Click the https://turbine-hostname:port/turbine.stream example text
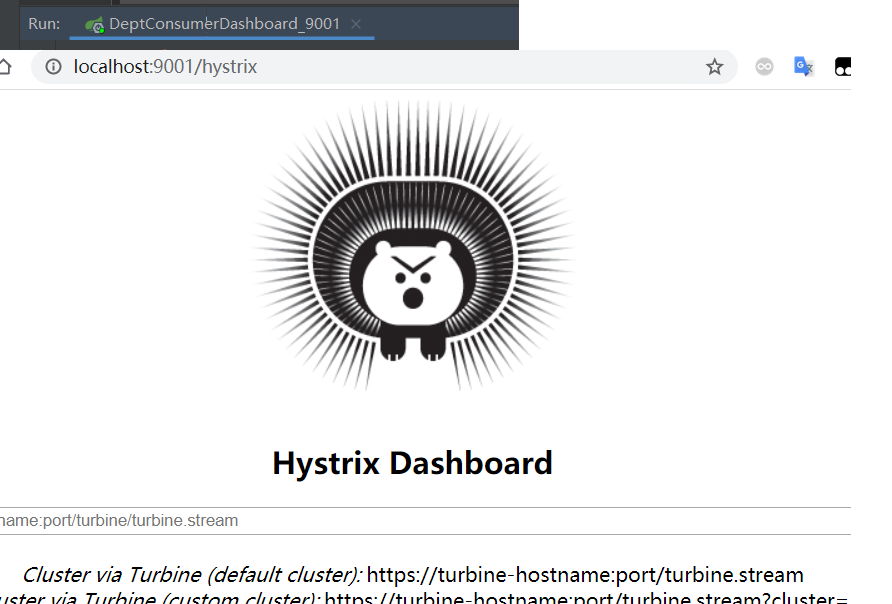892x604 pixels. click(585, 575)
